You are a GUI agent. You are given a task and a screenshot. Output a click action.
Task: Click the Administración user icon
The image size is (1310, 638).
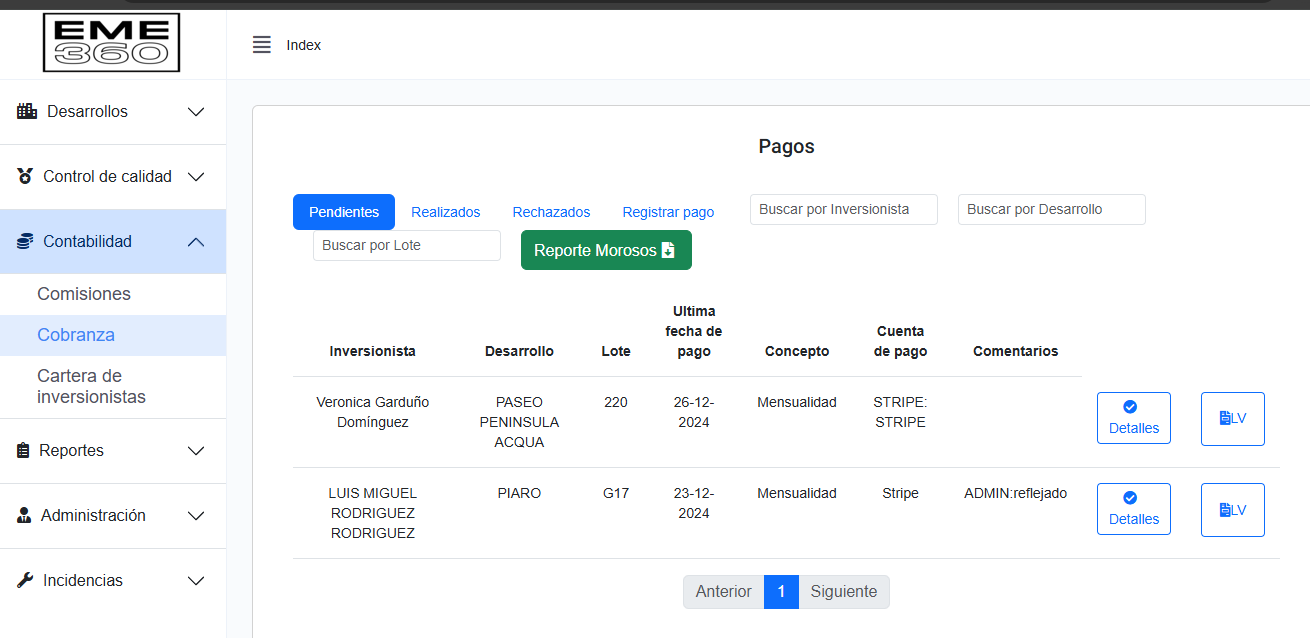tap(25, 515)
